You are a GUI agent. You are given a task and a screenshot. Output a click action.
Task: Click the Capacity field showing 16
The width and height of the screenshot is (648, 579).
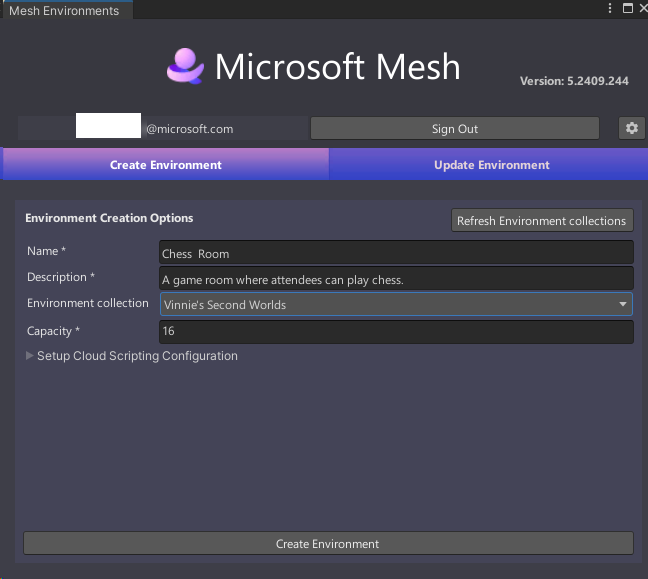click(396, 331)
